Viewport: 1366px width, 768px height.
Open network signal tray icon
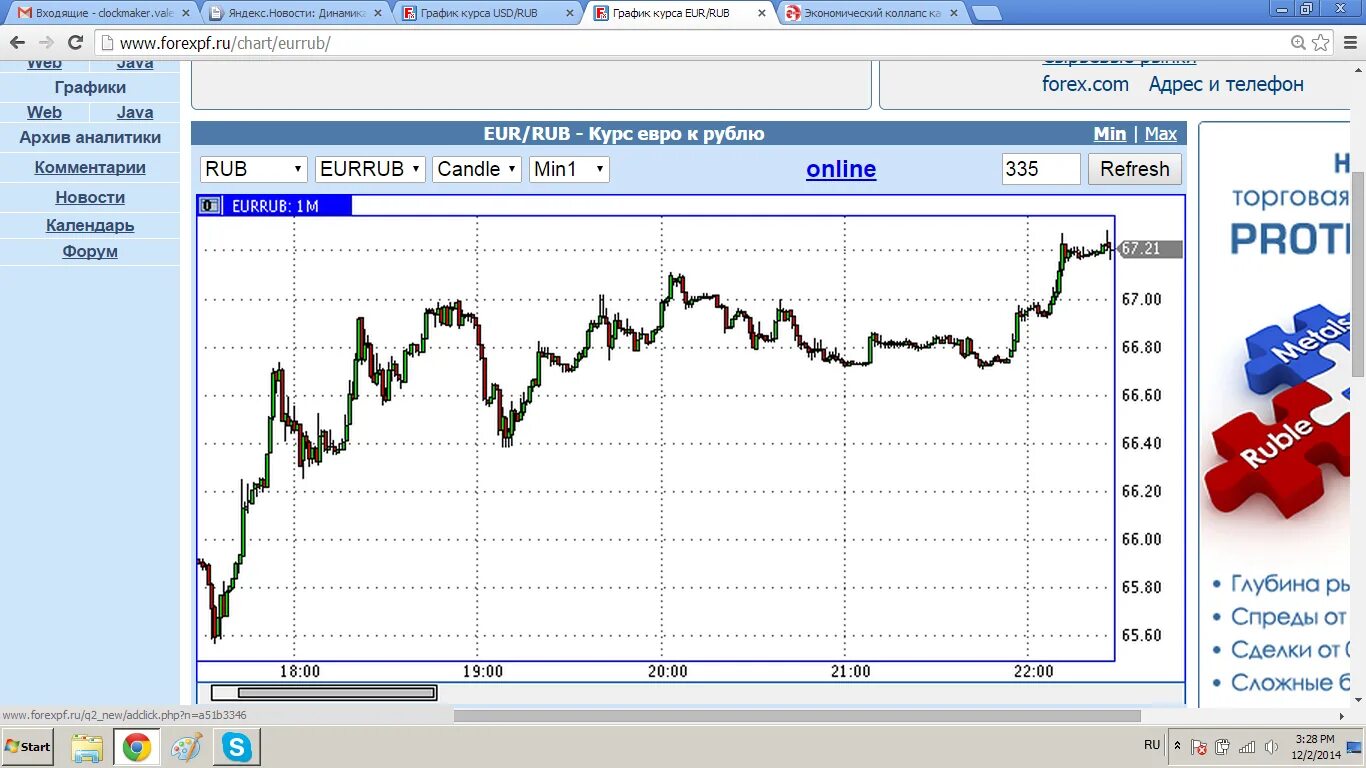pyautogui.click(x=1247, y=747)
